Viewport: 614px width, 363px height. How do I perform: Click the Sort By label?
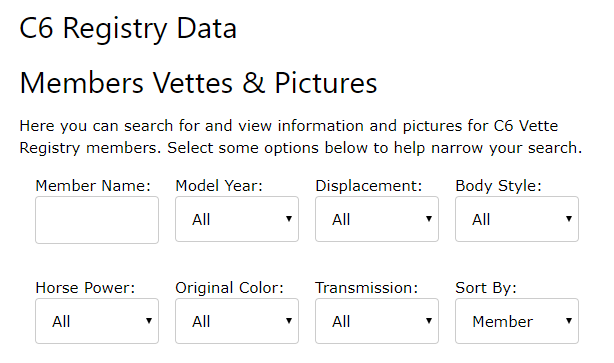(486, 288)
